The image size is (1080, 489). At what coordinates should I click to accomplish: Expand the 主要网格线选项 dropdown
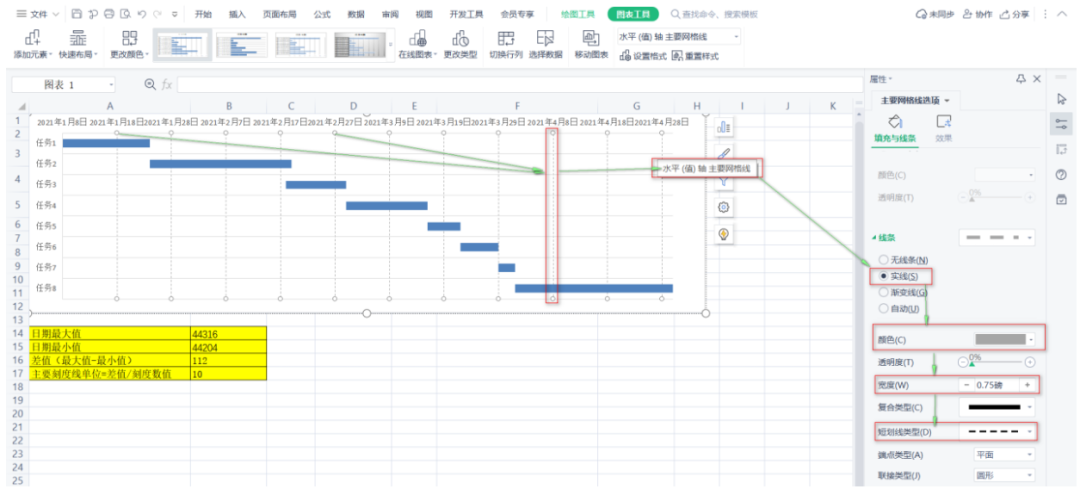coord(947,101)
